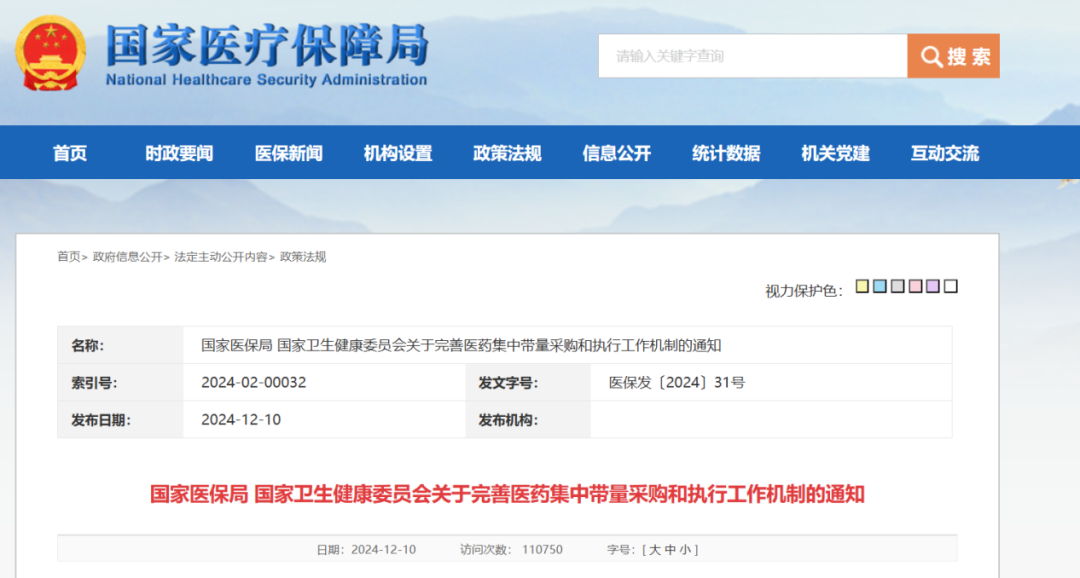Select the yellow eye-protection color swatch
Image resolution: width=1080 pixels, height=578 pixels.
tap(862, 286)
